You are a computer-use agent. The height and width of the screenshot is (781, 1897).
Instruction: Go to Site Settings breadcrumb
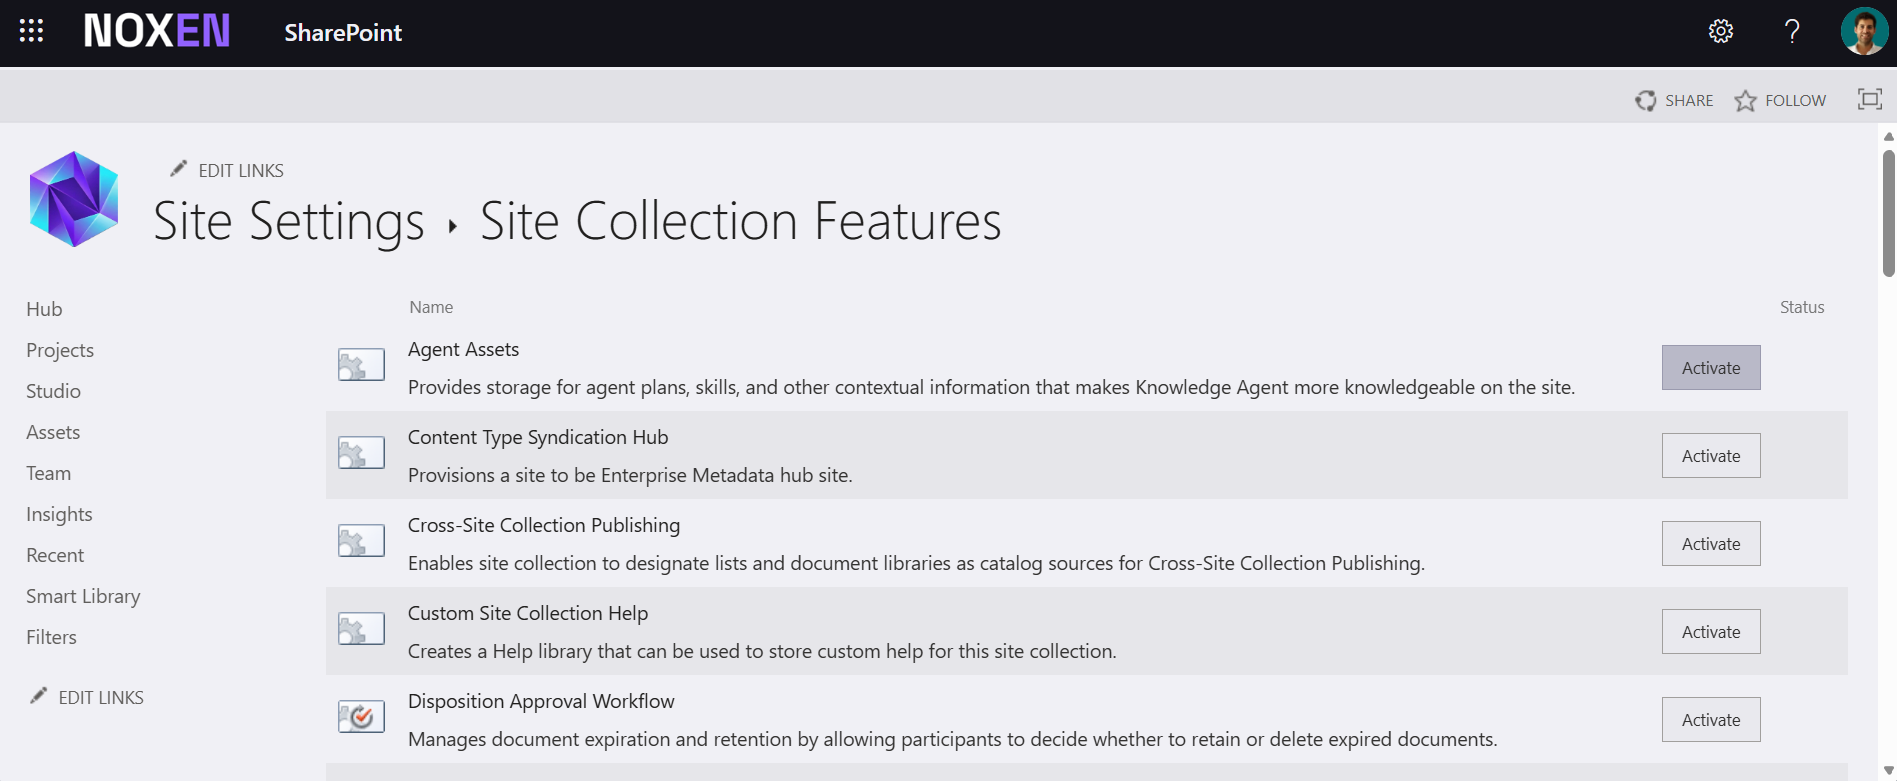(289, 221)
